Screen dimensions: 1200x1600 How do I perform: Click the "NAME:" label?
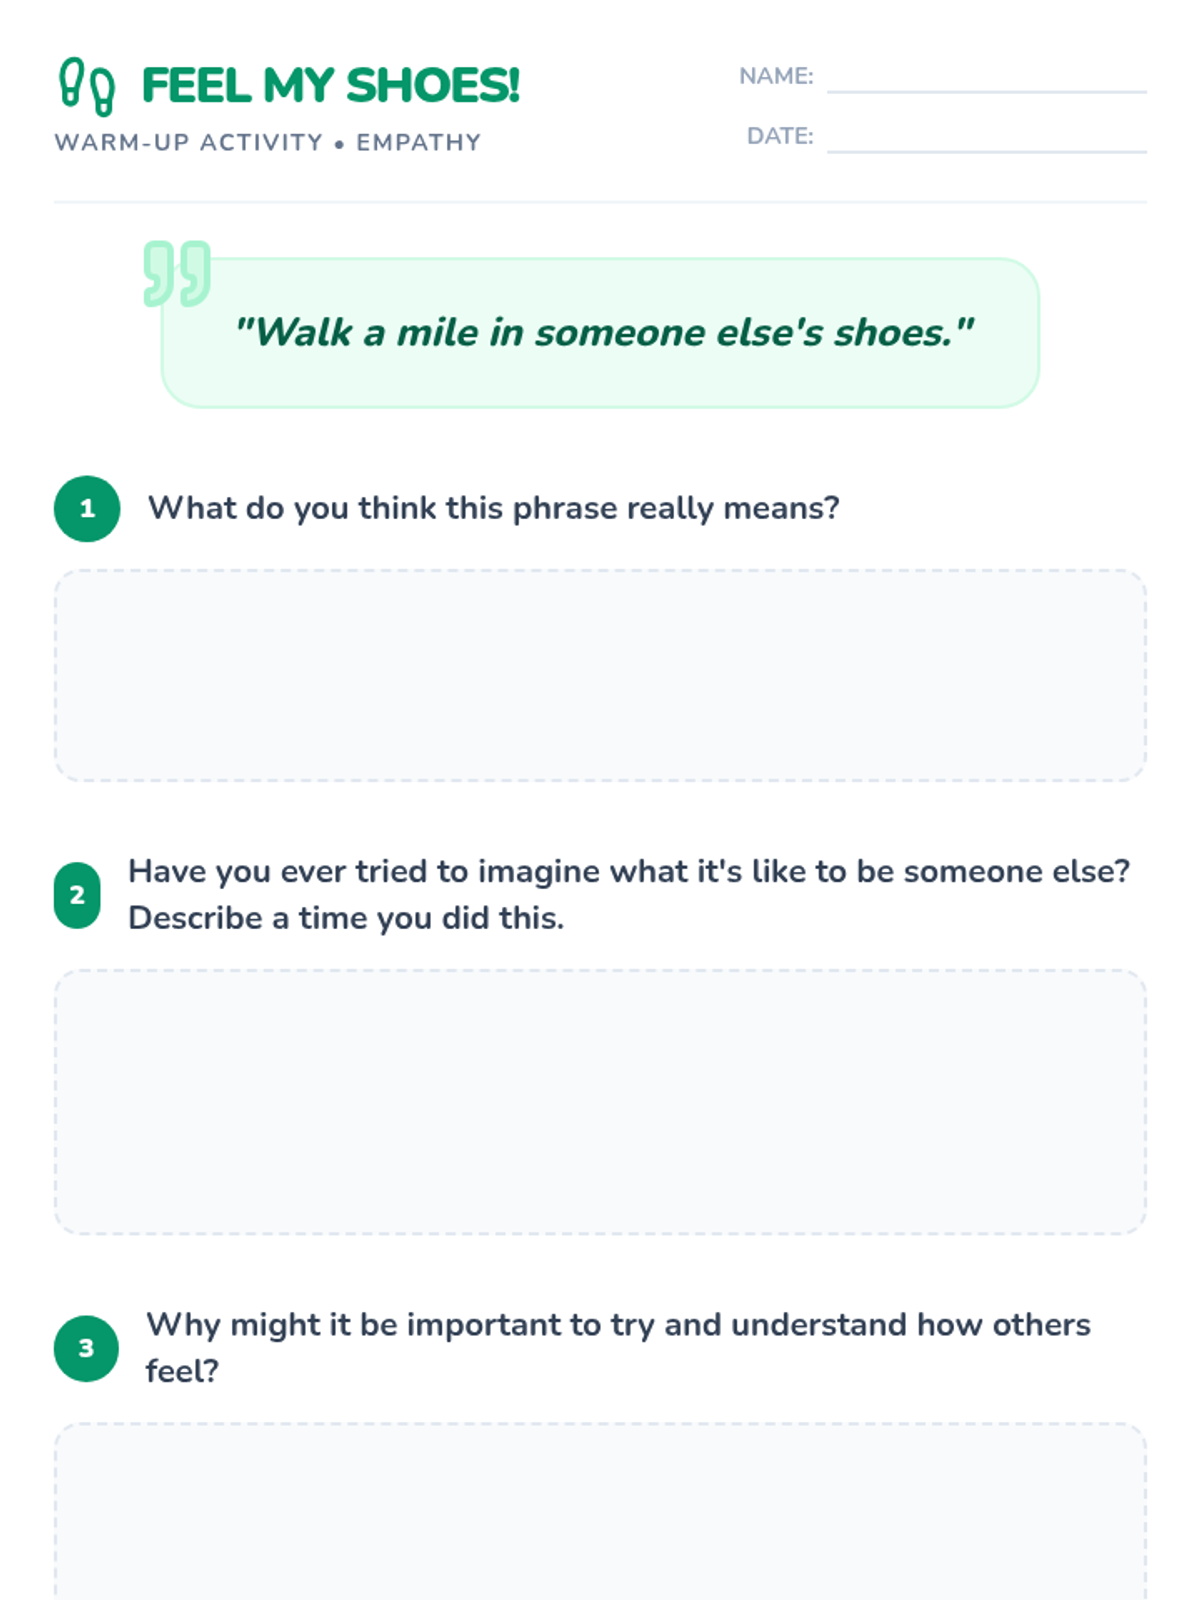coord(776,76)
